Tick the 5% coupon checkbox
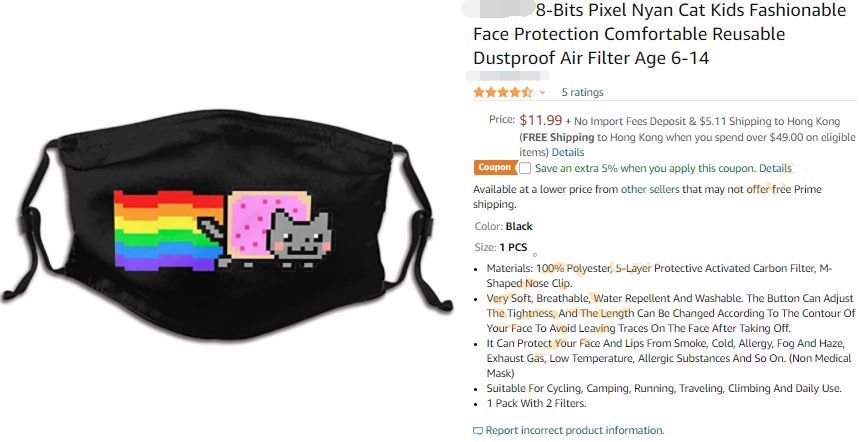Image resolution: width=863 pixels, height=442 pixels. point(525,168)
